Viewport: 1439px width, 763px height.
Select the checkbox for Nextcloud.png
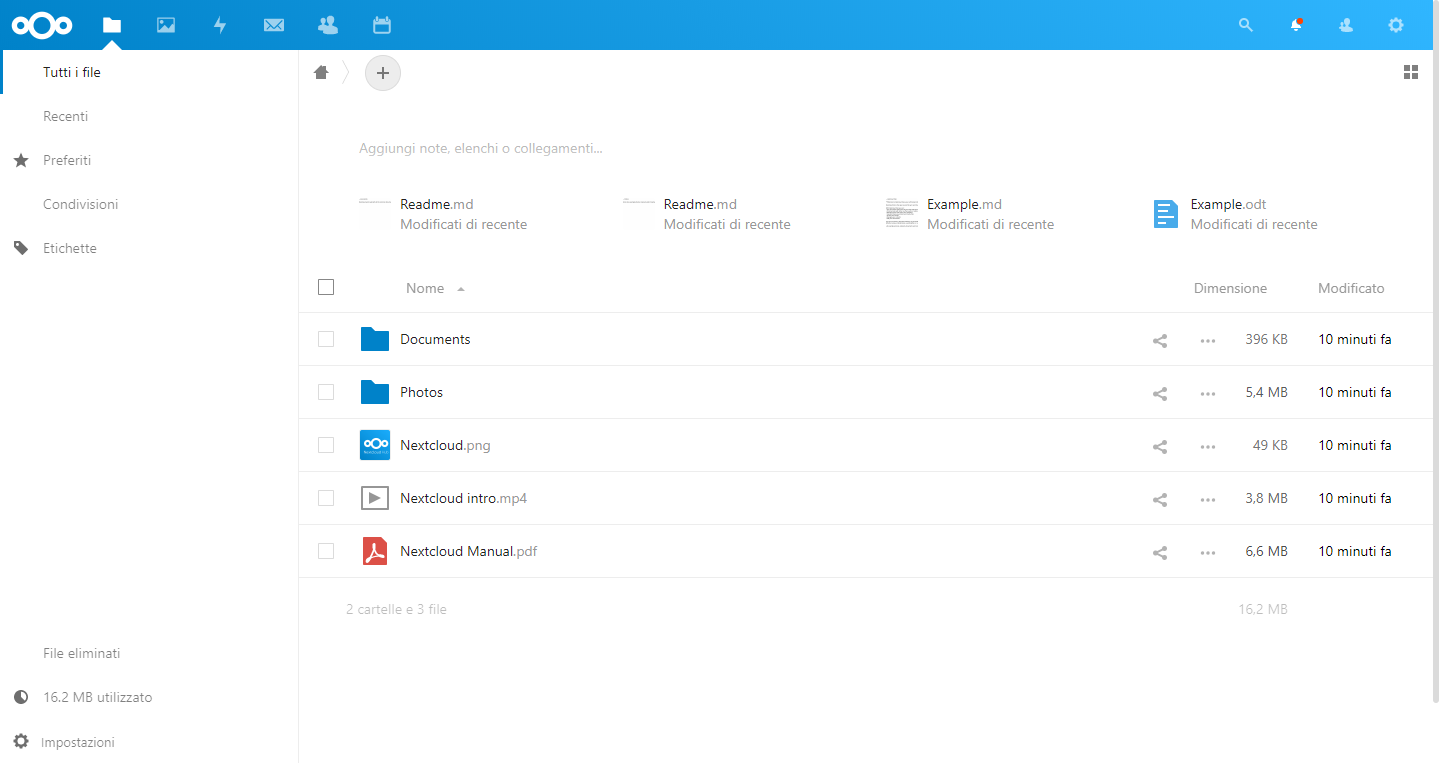coord(325,445)
